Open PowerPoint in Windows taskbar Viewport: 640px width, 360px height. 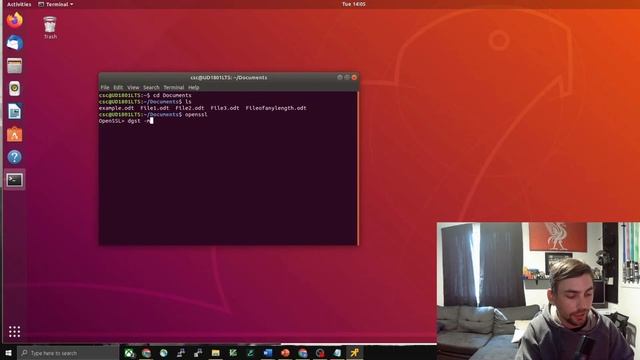pos(285,353)
